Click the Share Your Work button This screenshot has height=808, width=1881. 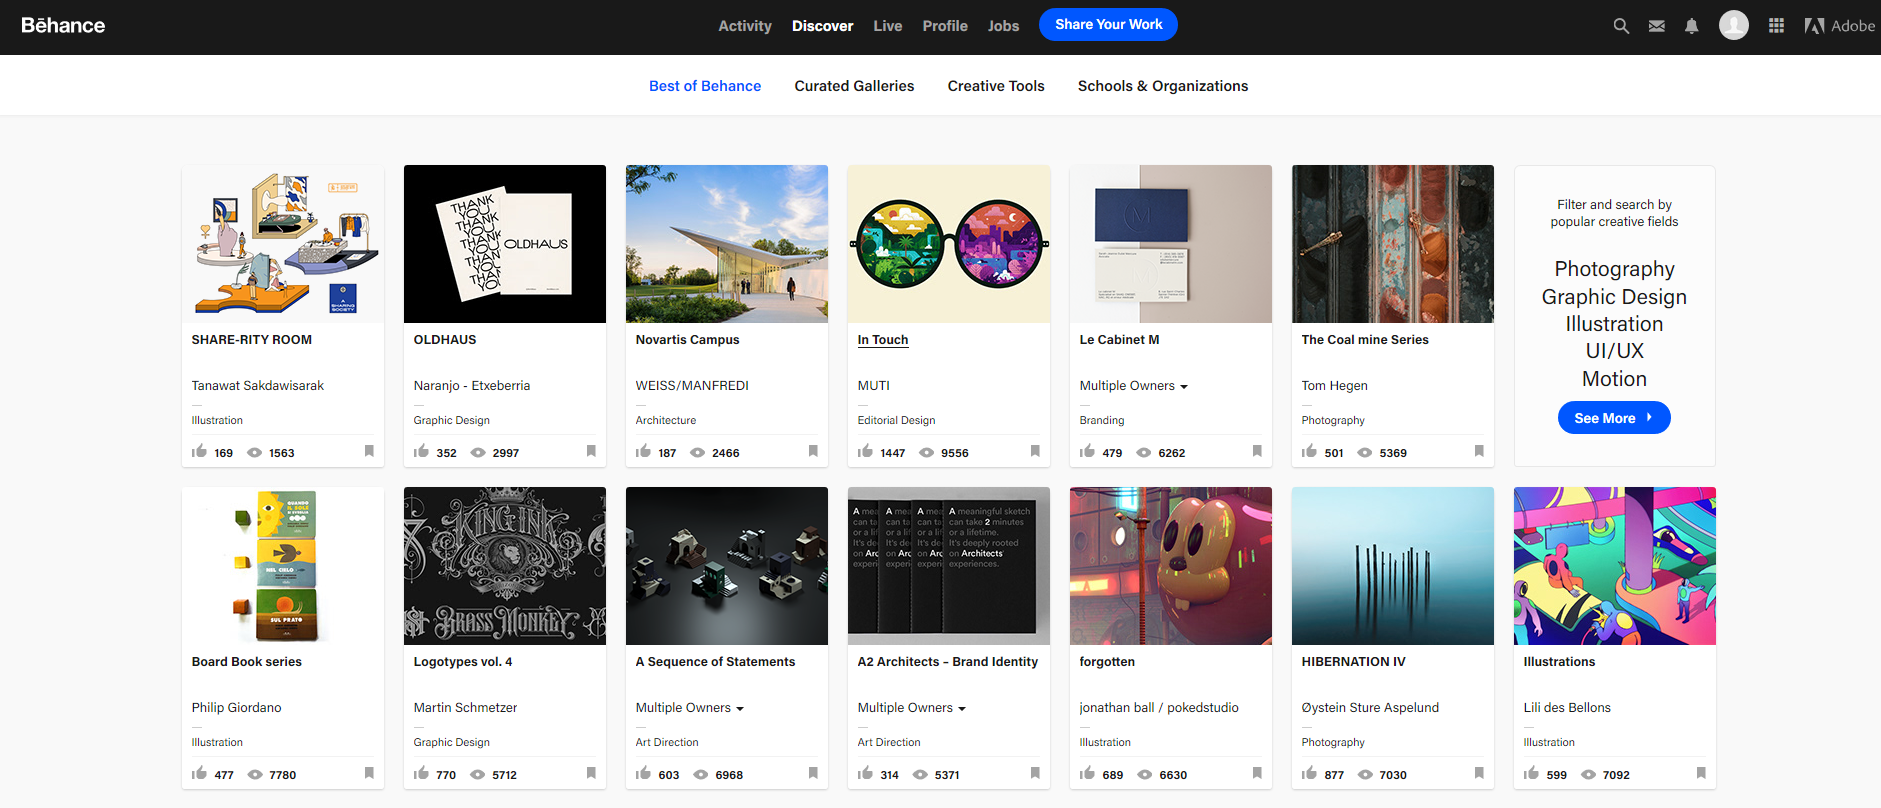point(1108,25)
